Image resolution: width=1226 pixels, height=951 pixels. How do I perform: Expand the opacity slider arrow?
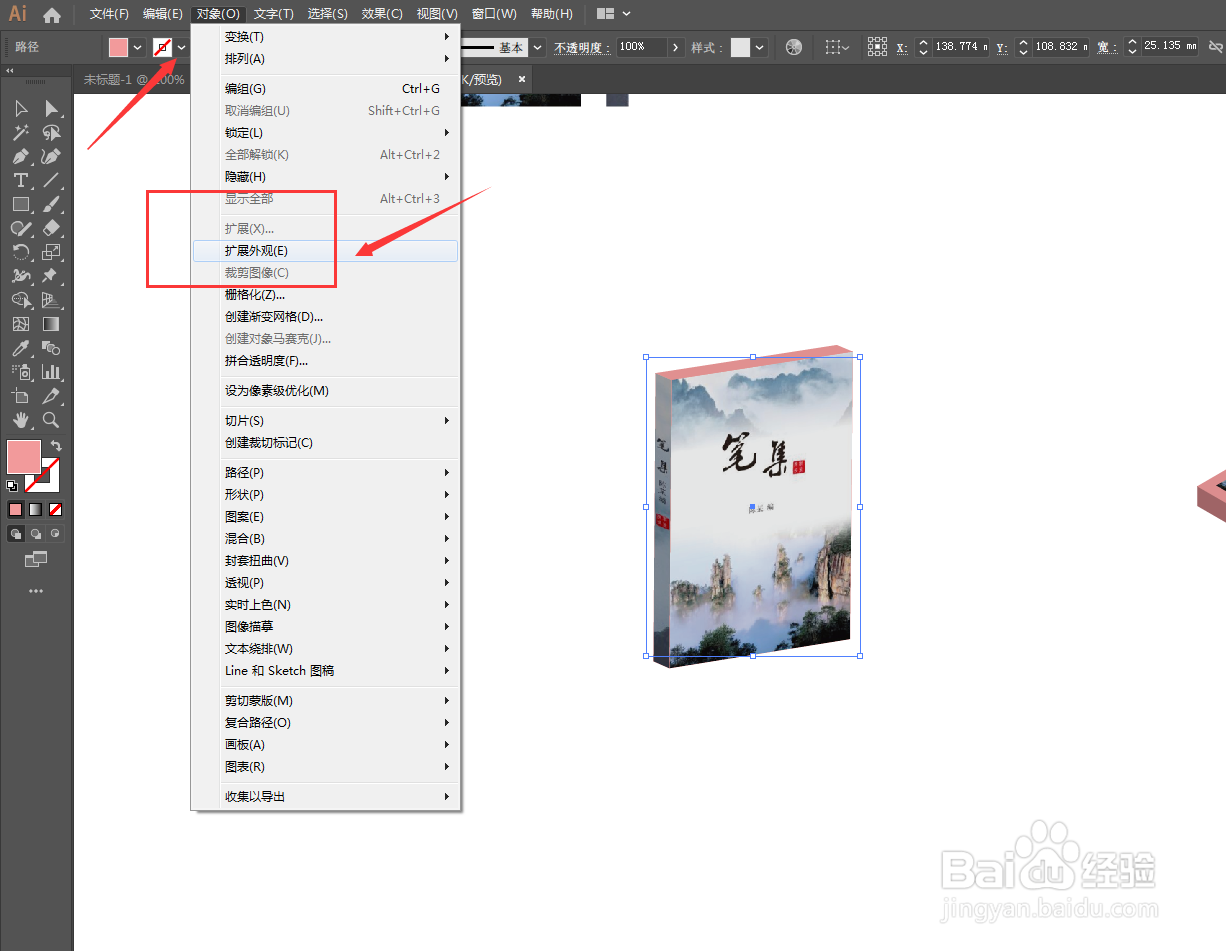click(x=676, y=47)
